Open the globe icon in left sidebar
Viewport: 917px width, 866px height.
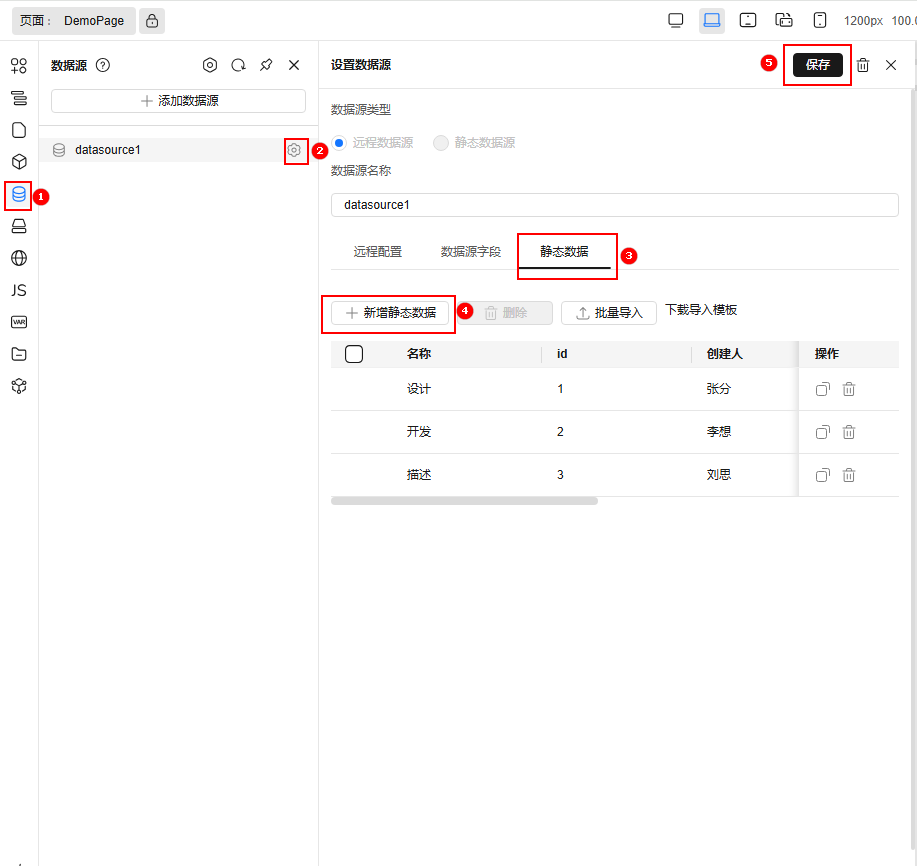point(19,258)
